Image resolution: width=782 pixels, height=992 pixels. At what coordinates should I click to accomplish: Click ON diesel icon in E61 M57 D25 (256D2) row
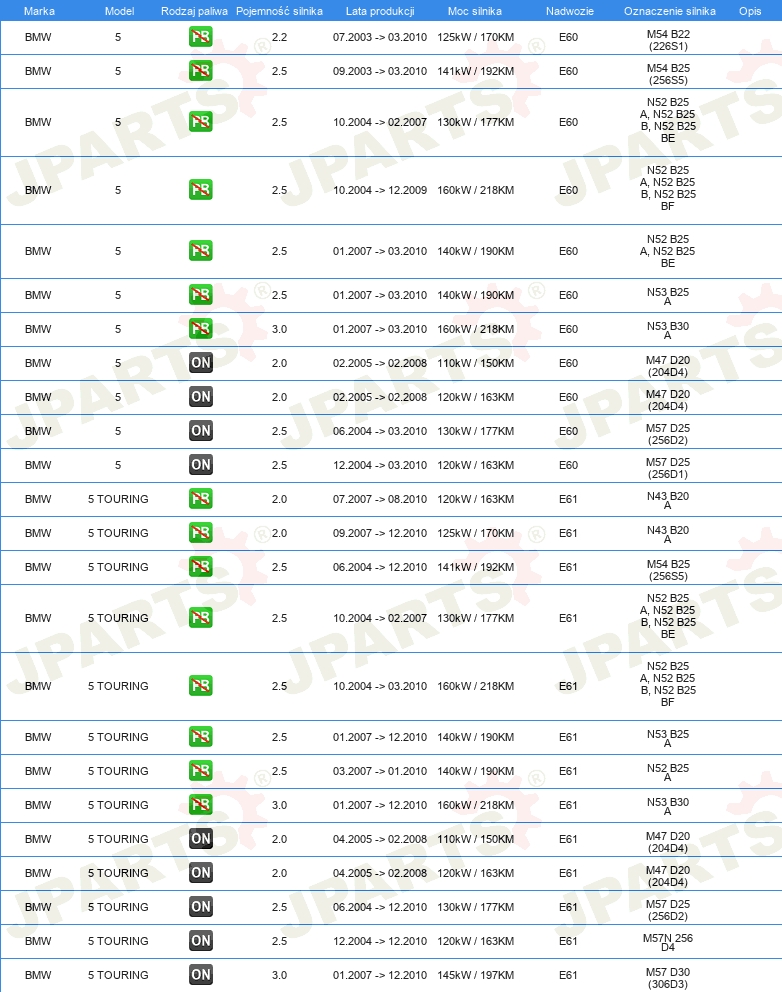tap(201, 907)
